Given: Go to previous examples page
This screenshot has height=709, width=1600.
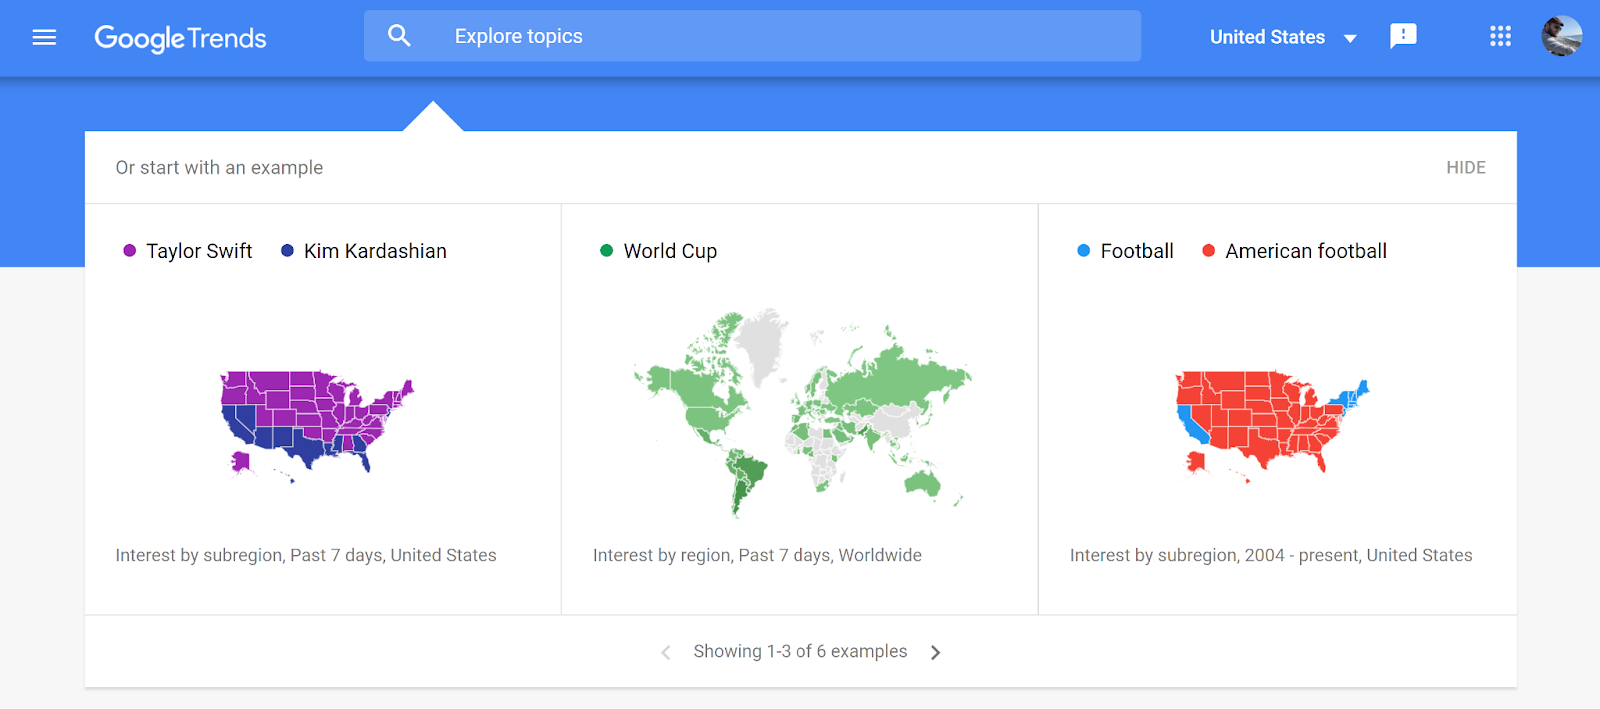Looking at the screenshot, I should tap(666, 652).
